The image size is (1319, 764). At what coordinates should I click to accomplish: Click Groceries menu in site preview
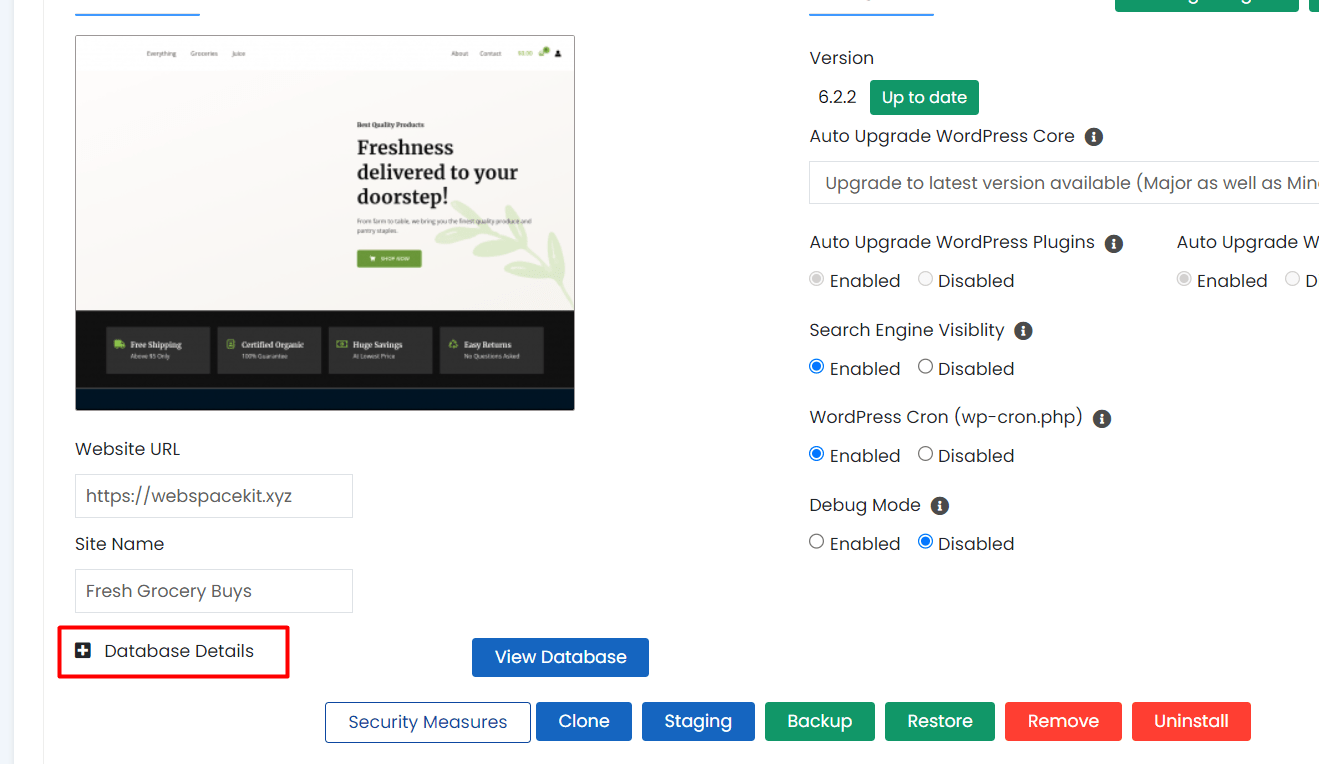click(204, 54)
